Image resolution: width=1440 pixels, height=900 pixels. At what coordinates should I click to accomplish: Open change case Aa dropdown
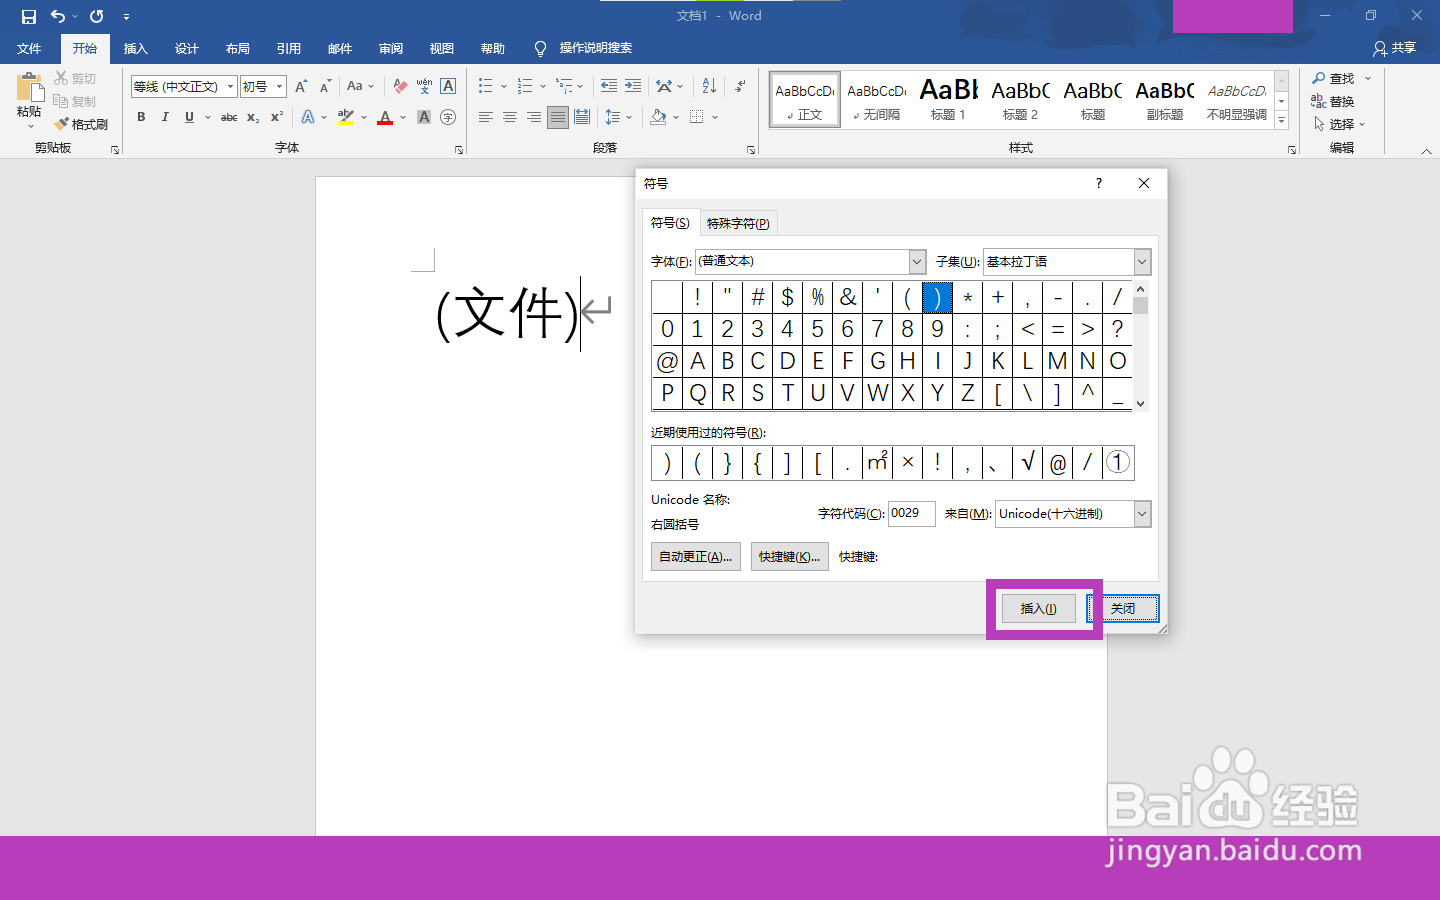360,87
